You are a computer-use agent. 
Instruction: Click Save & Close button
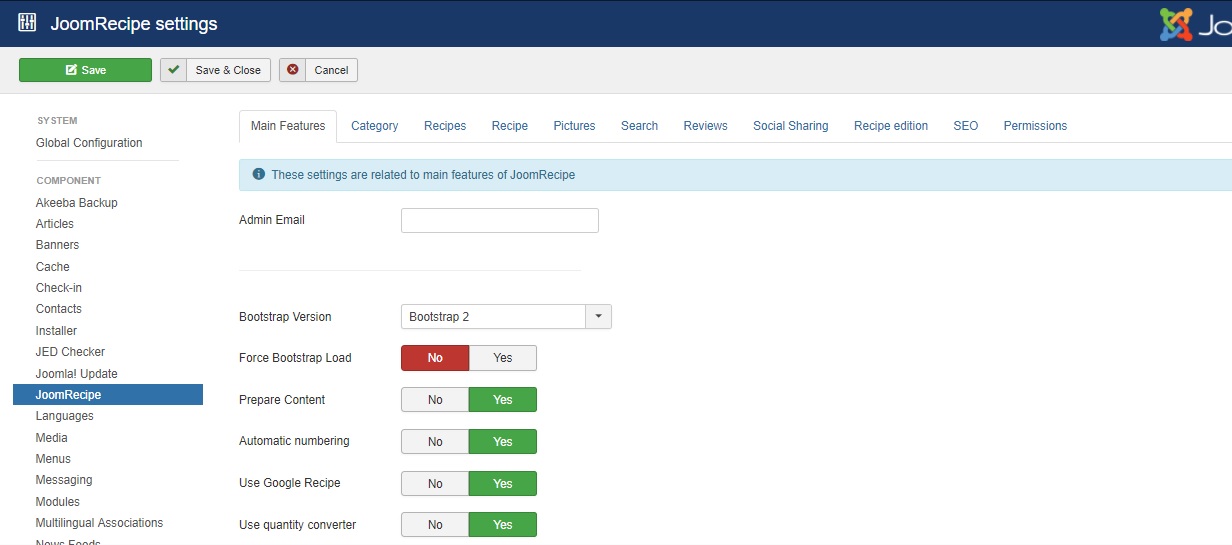(215, 70)
